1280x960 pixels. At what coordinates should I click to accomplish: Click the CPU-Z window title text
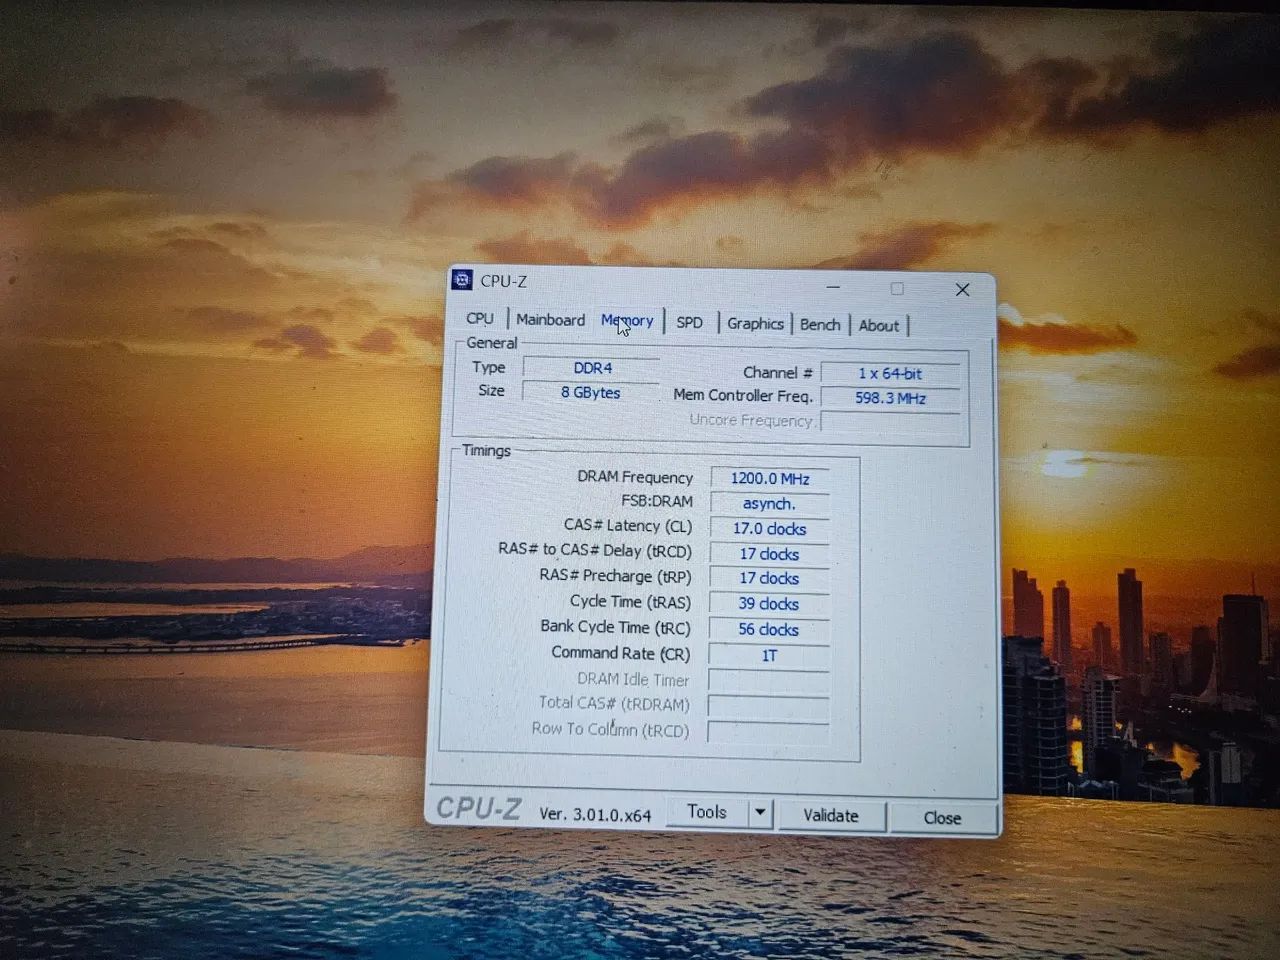[503, 281]
